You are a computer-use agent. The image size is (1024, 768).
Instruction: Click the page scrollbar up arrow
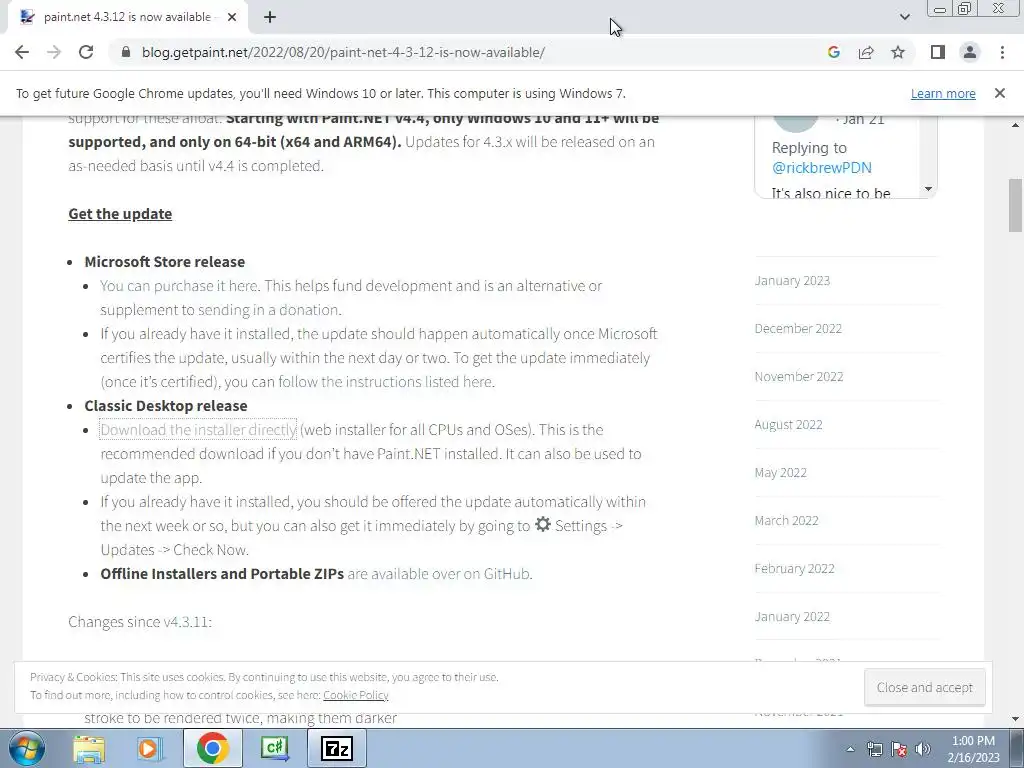(x=1016, y=125)
